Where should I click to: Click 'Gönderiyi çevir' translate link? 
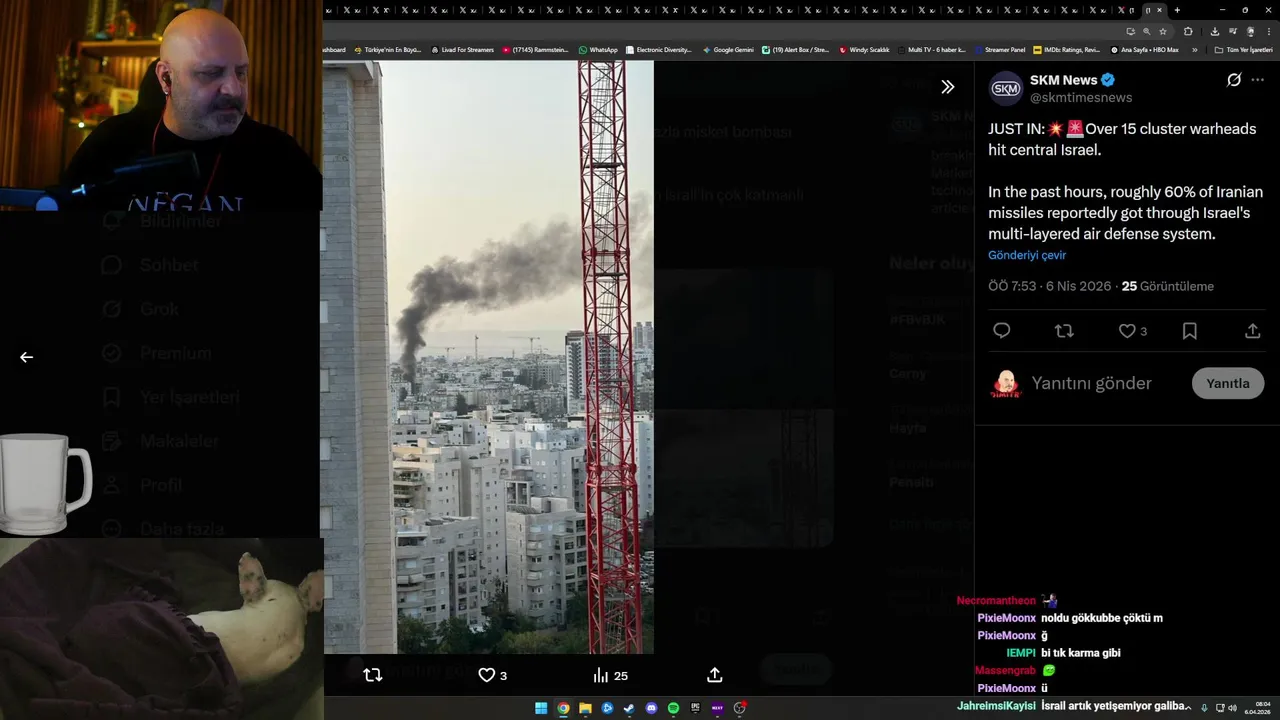tap(1027, 255)
